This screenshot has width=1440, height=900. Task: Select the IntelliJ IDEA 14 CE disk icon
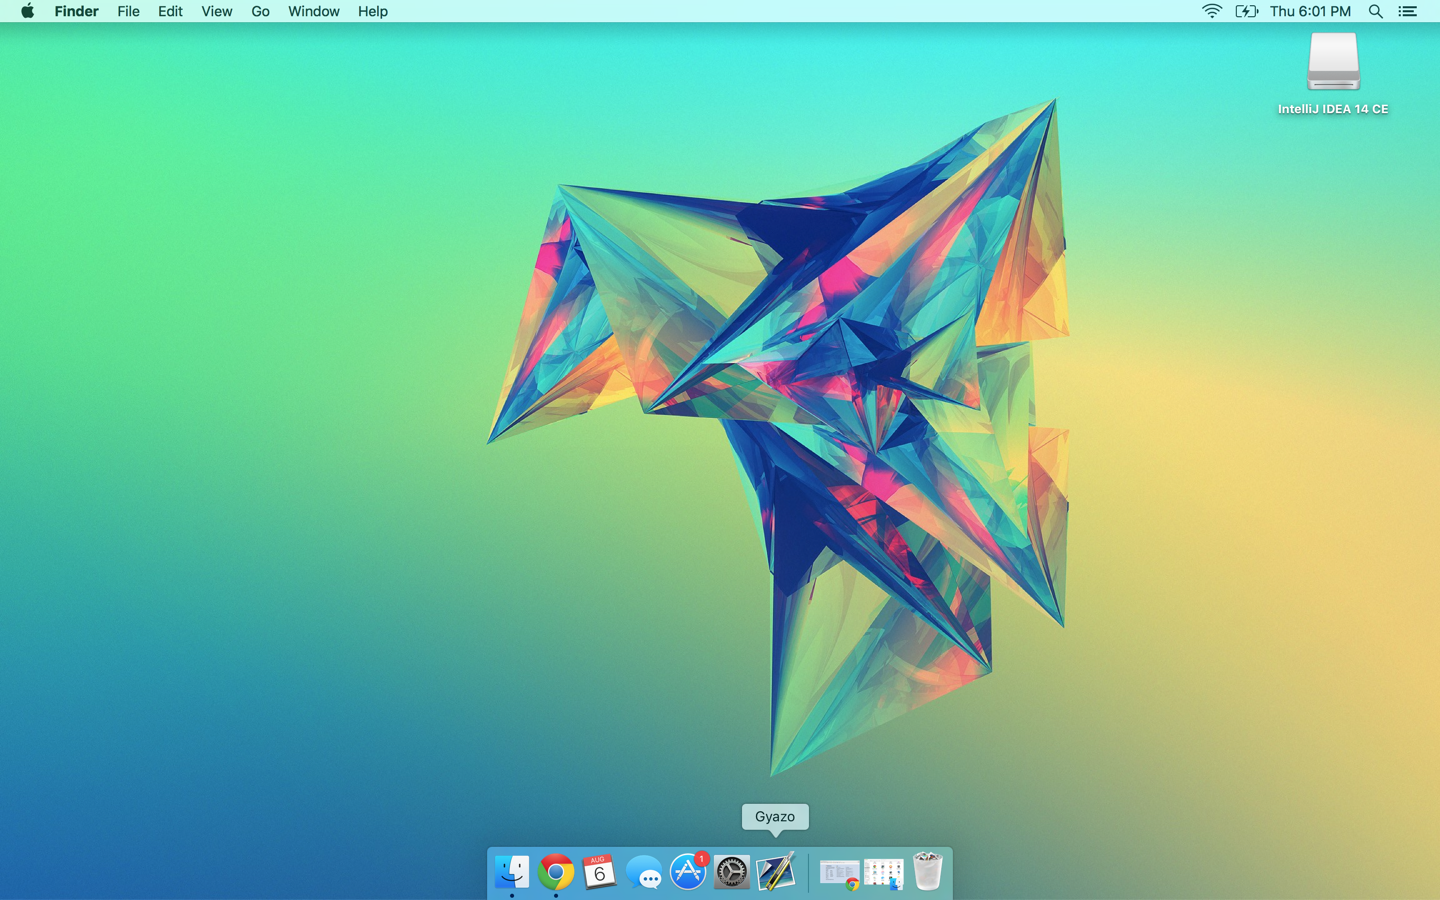click(1333, 62)
